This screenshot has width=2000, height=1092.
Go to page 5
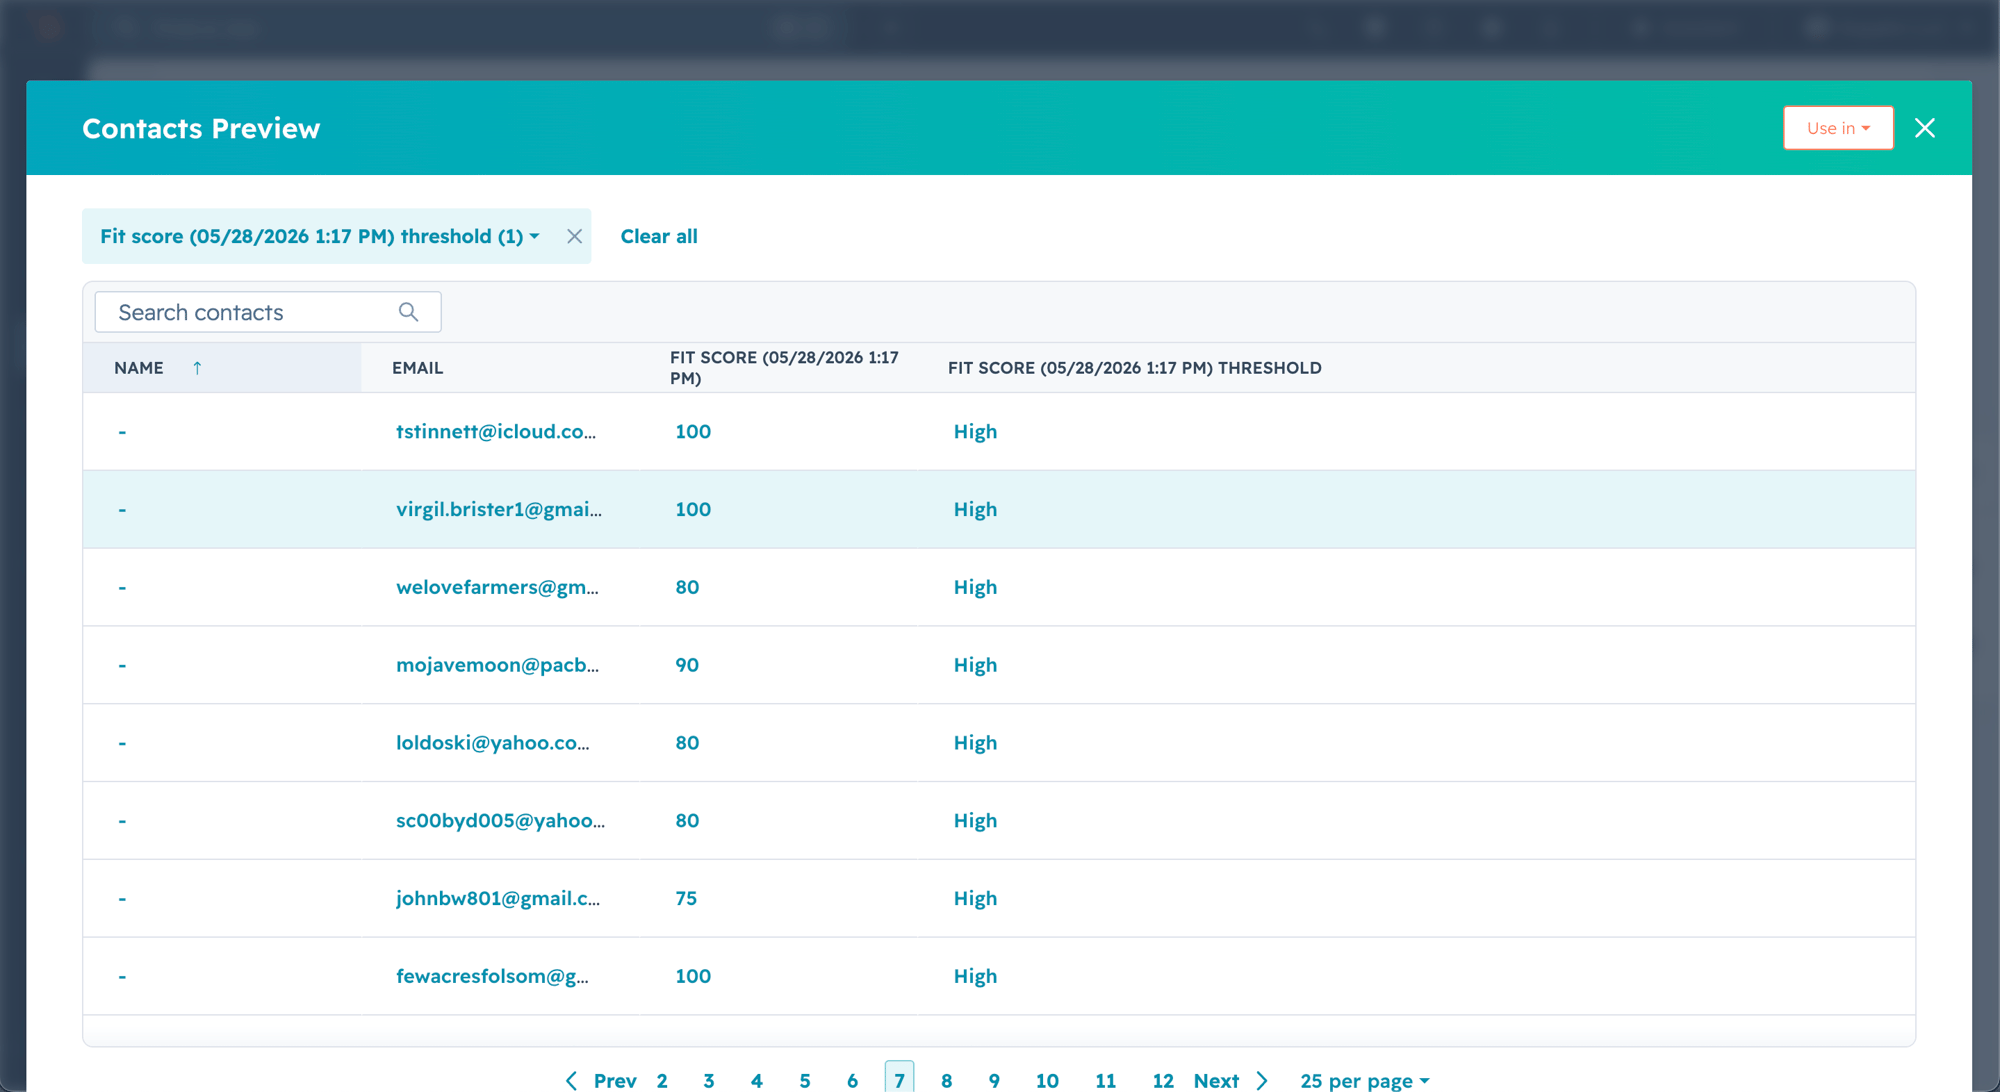[x=805, y=1080]
